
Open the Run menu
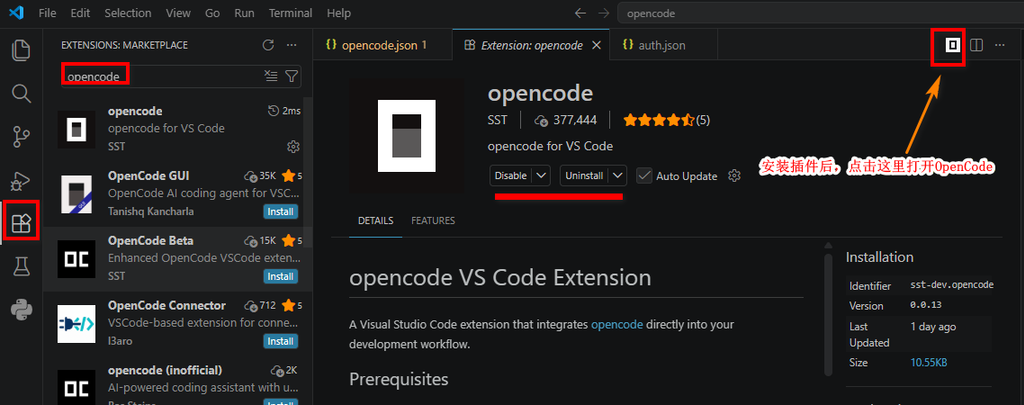click(246, 13)
